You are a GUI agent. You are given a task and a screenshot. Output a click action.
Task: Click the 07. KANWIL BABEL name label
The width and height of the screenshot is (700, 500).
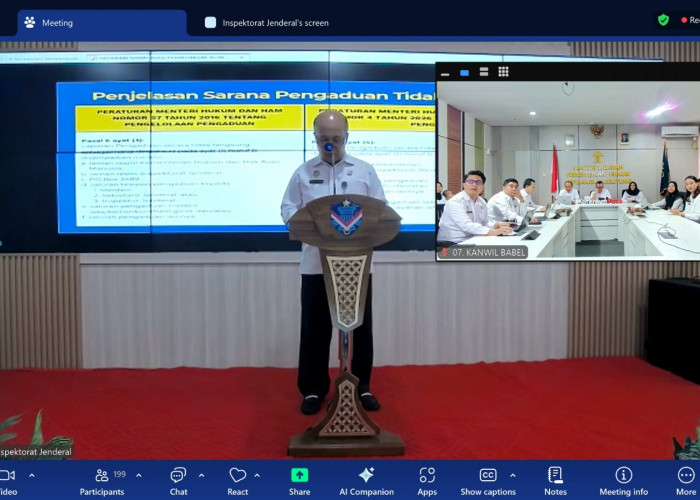pos(483,252)
